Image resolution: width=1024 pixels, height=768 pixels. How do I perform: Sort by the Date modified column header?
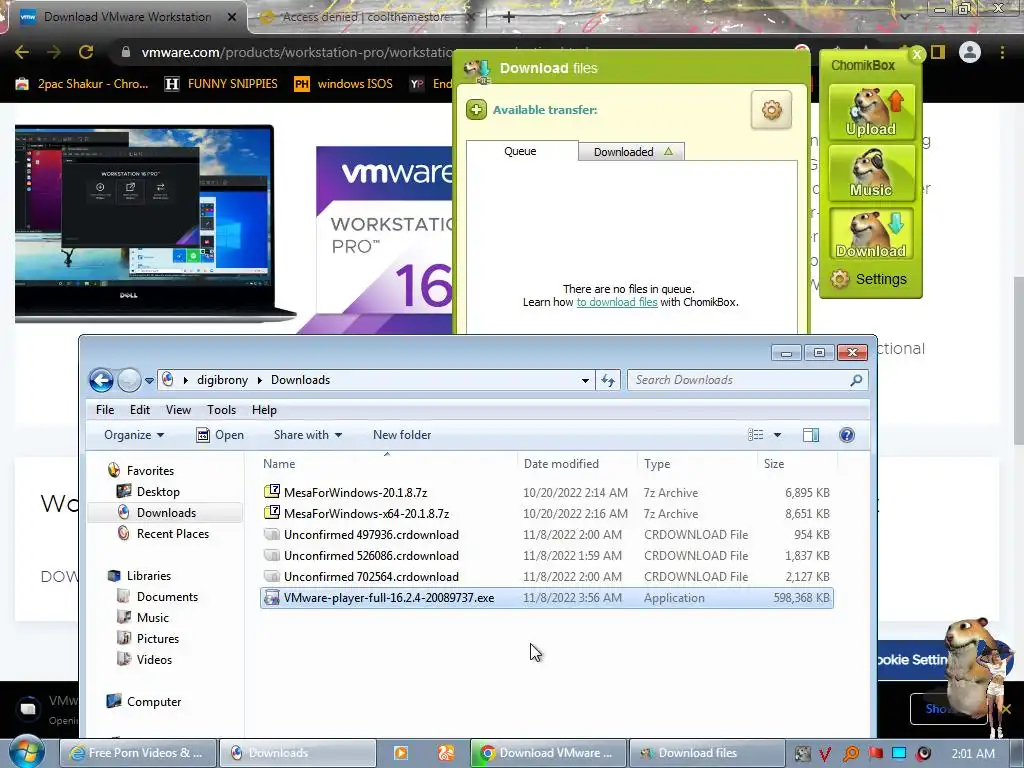click(x=577, y=464)
